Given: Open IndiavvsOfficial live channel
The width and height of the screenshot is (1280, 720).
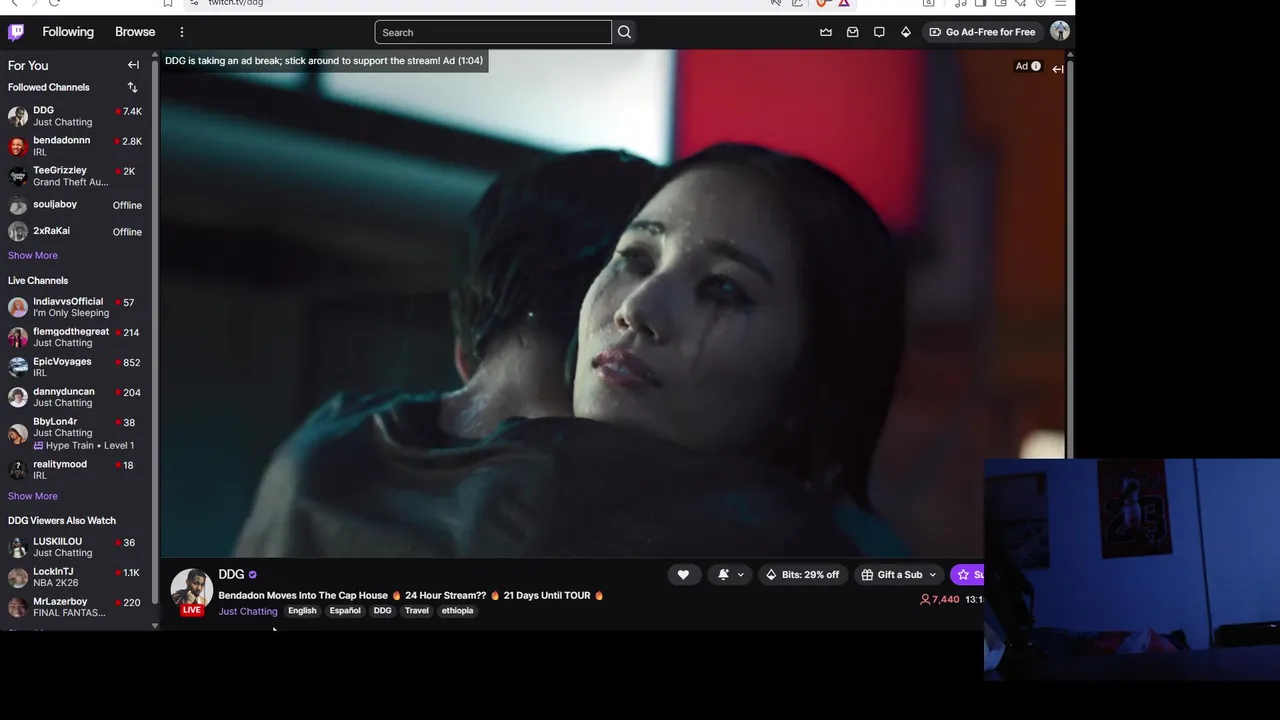Looking at the screenshot, I should 75,307.
